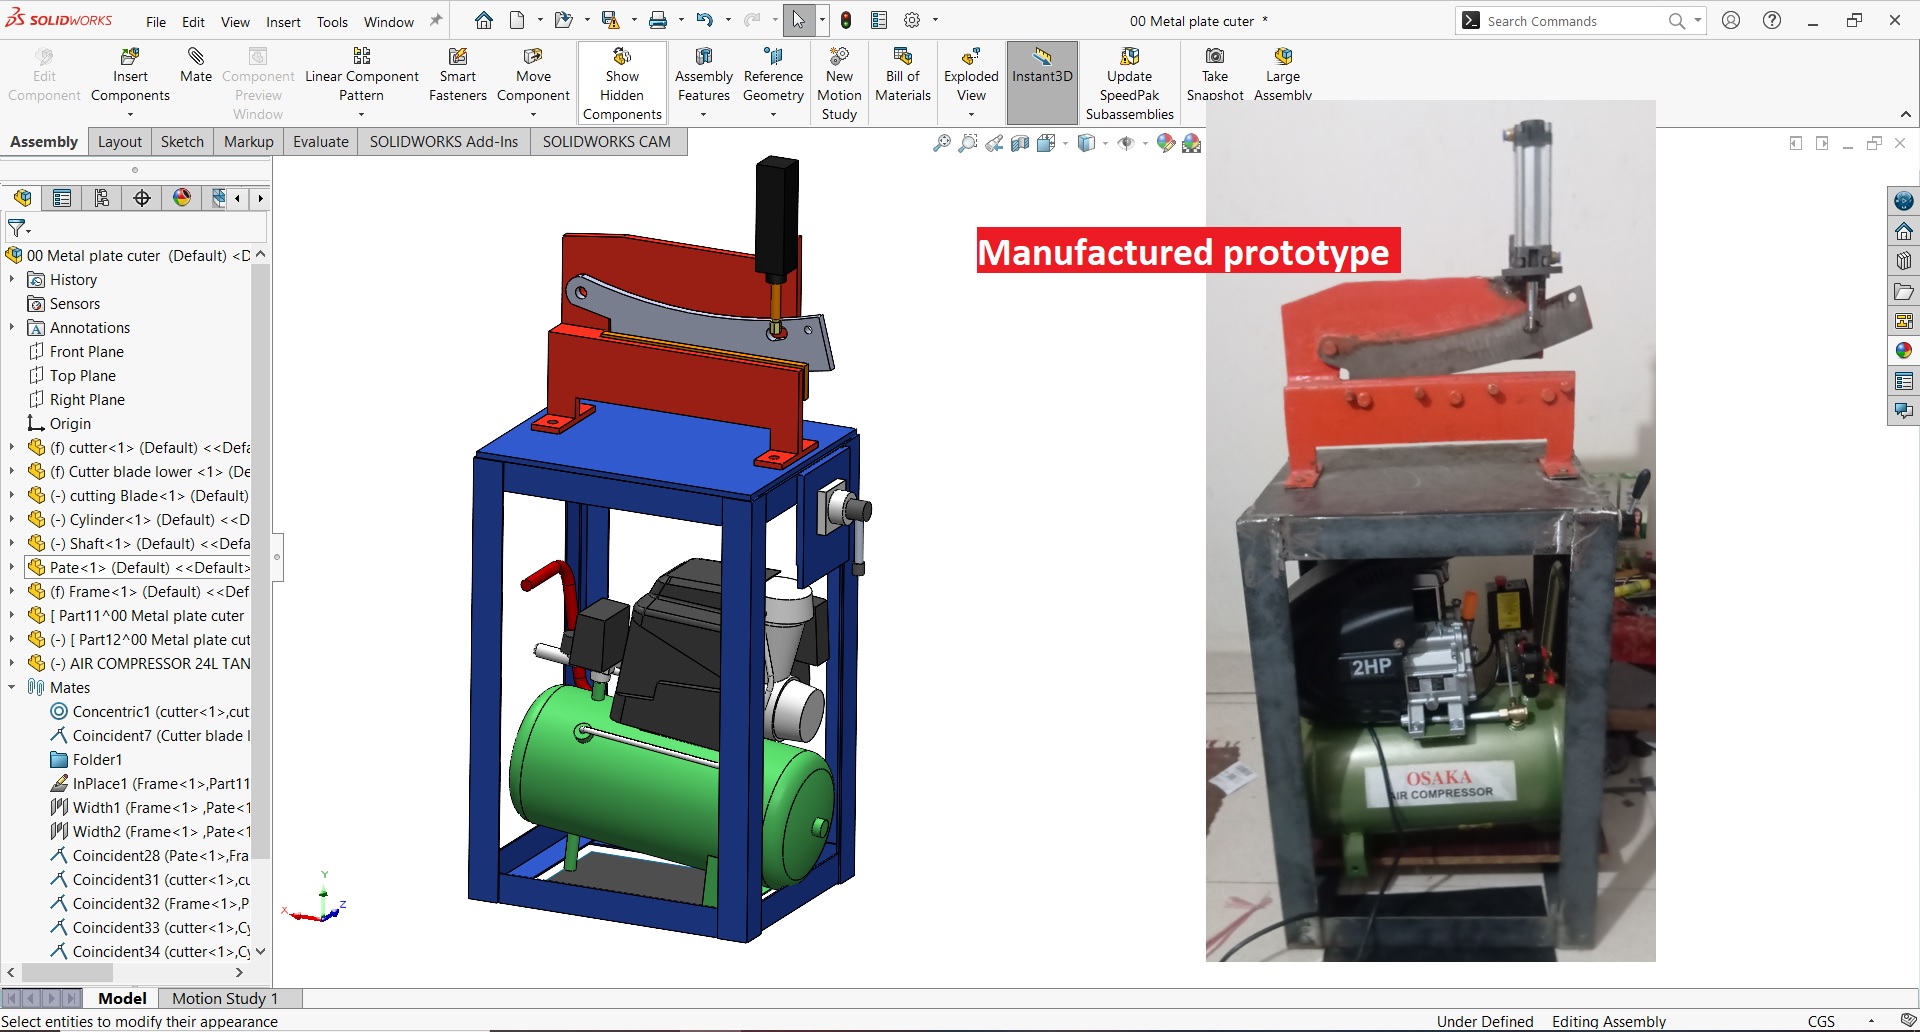Open the ConfigurationManager tab icon

click(x=102, y=198)
